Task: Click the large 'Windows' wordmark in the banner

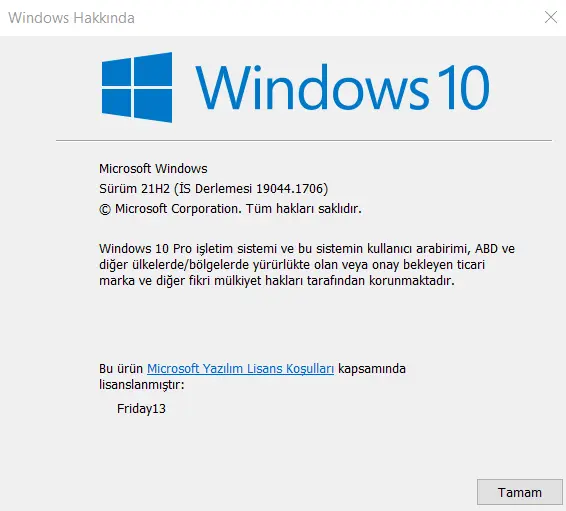Action: point(313,87)
